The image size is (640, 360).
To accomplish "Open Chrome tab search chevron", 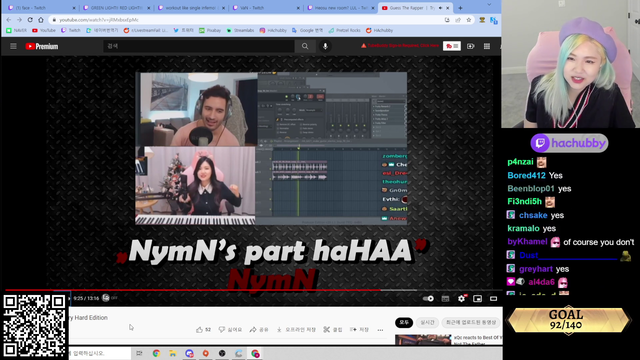I will (489, 4).
